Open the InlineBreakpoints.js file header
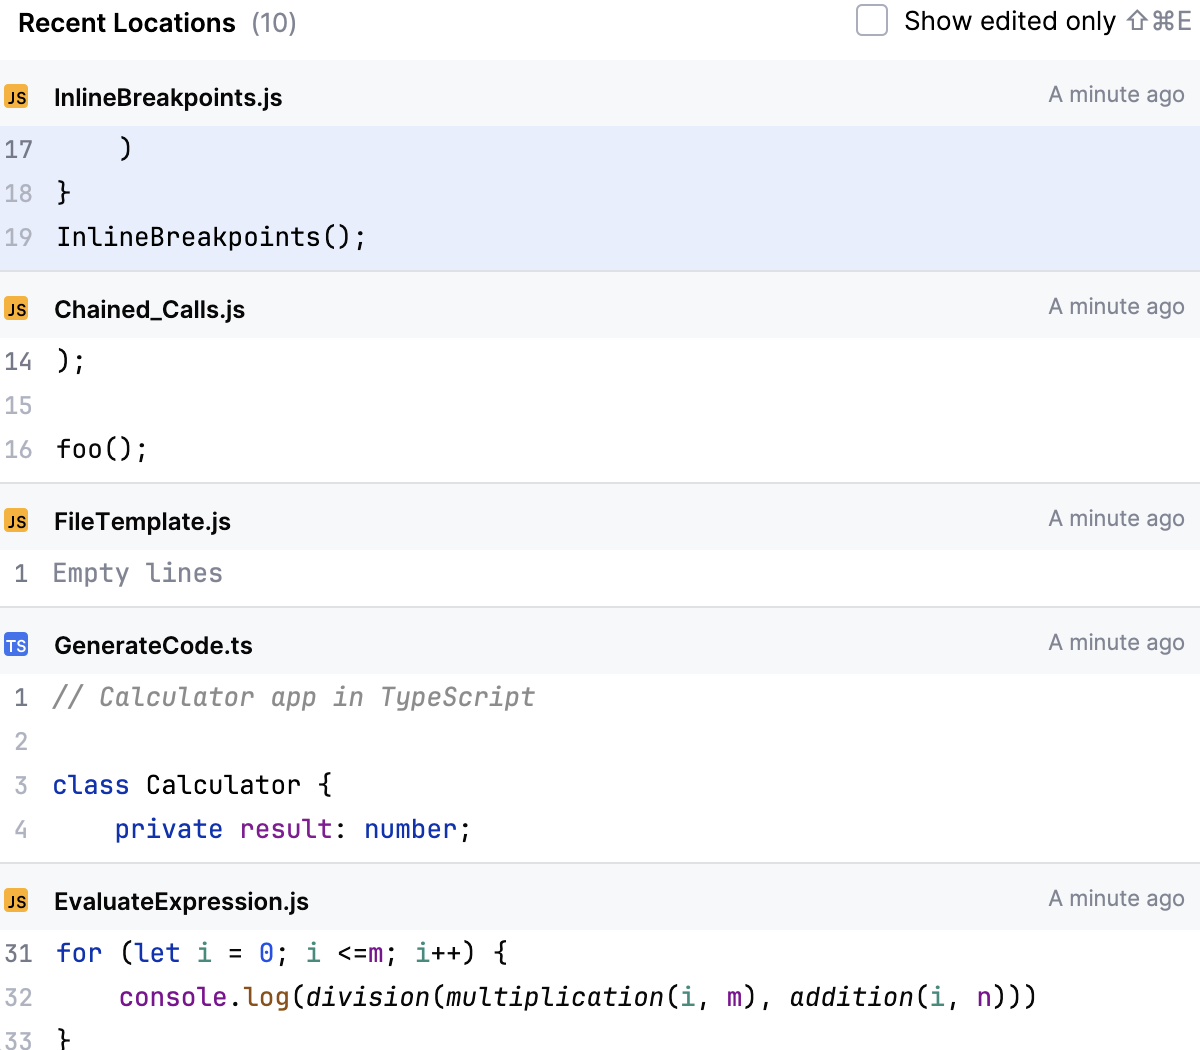This screenshot has width=1200, height=1050. [168, 98]
